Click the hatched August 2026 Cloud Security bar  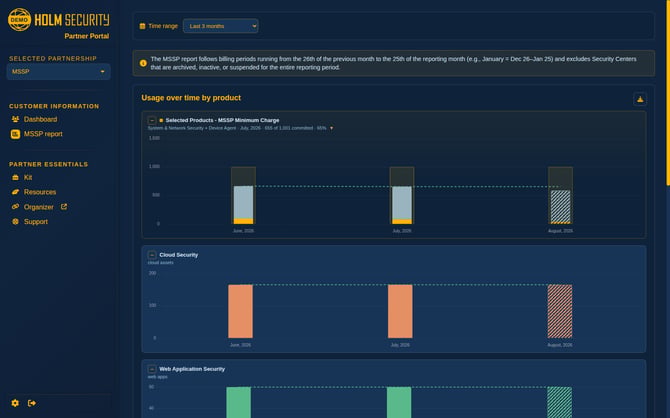tap(560, 311)
